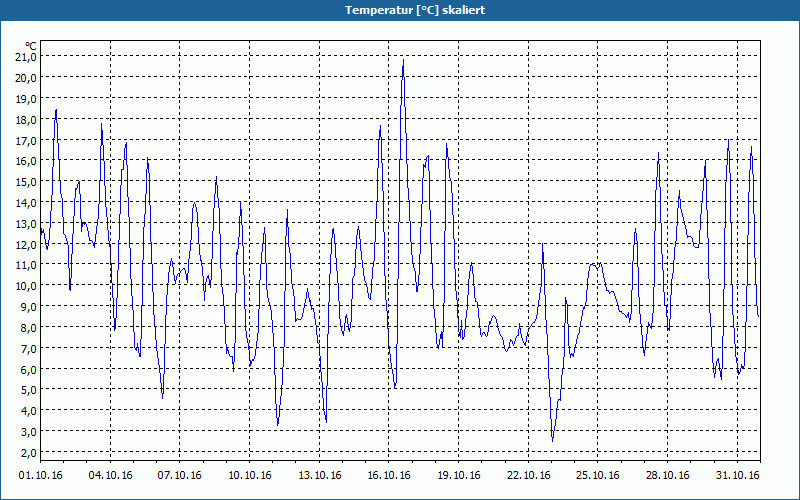Screen dimensions: 800x500
Task: Click the 18,0 y-axis label
Action: [x=27, y=119]
